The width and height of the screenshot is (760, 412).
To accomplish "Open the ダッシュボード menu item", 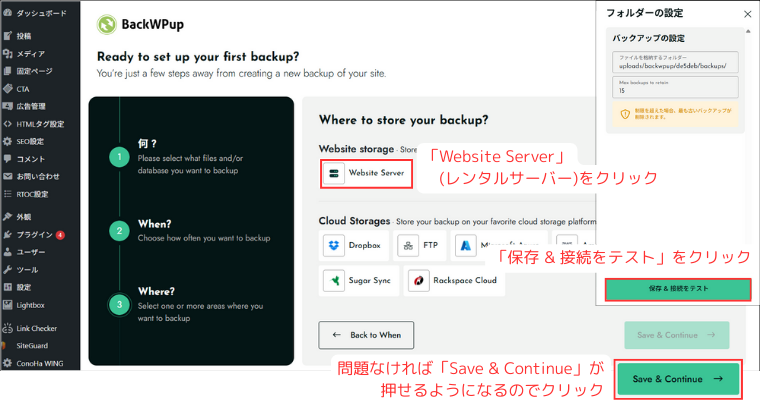I will (40, 13).
